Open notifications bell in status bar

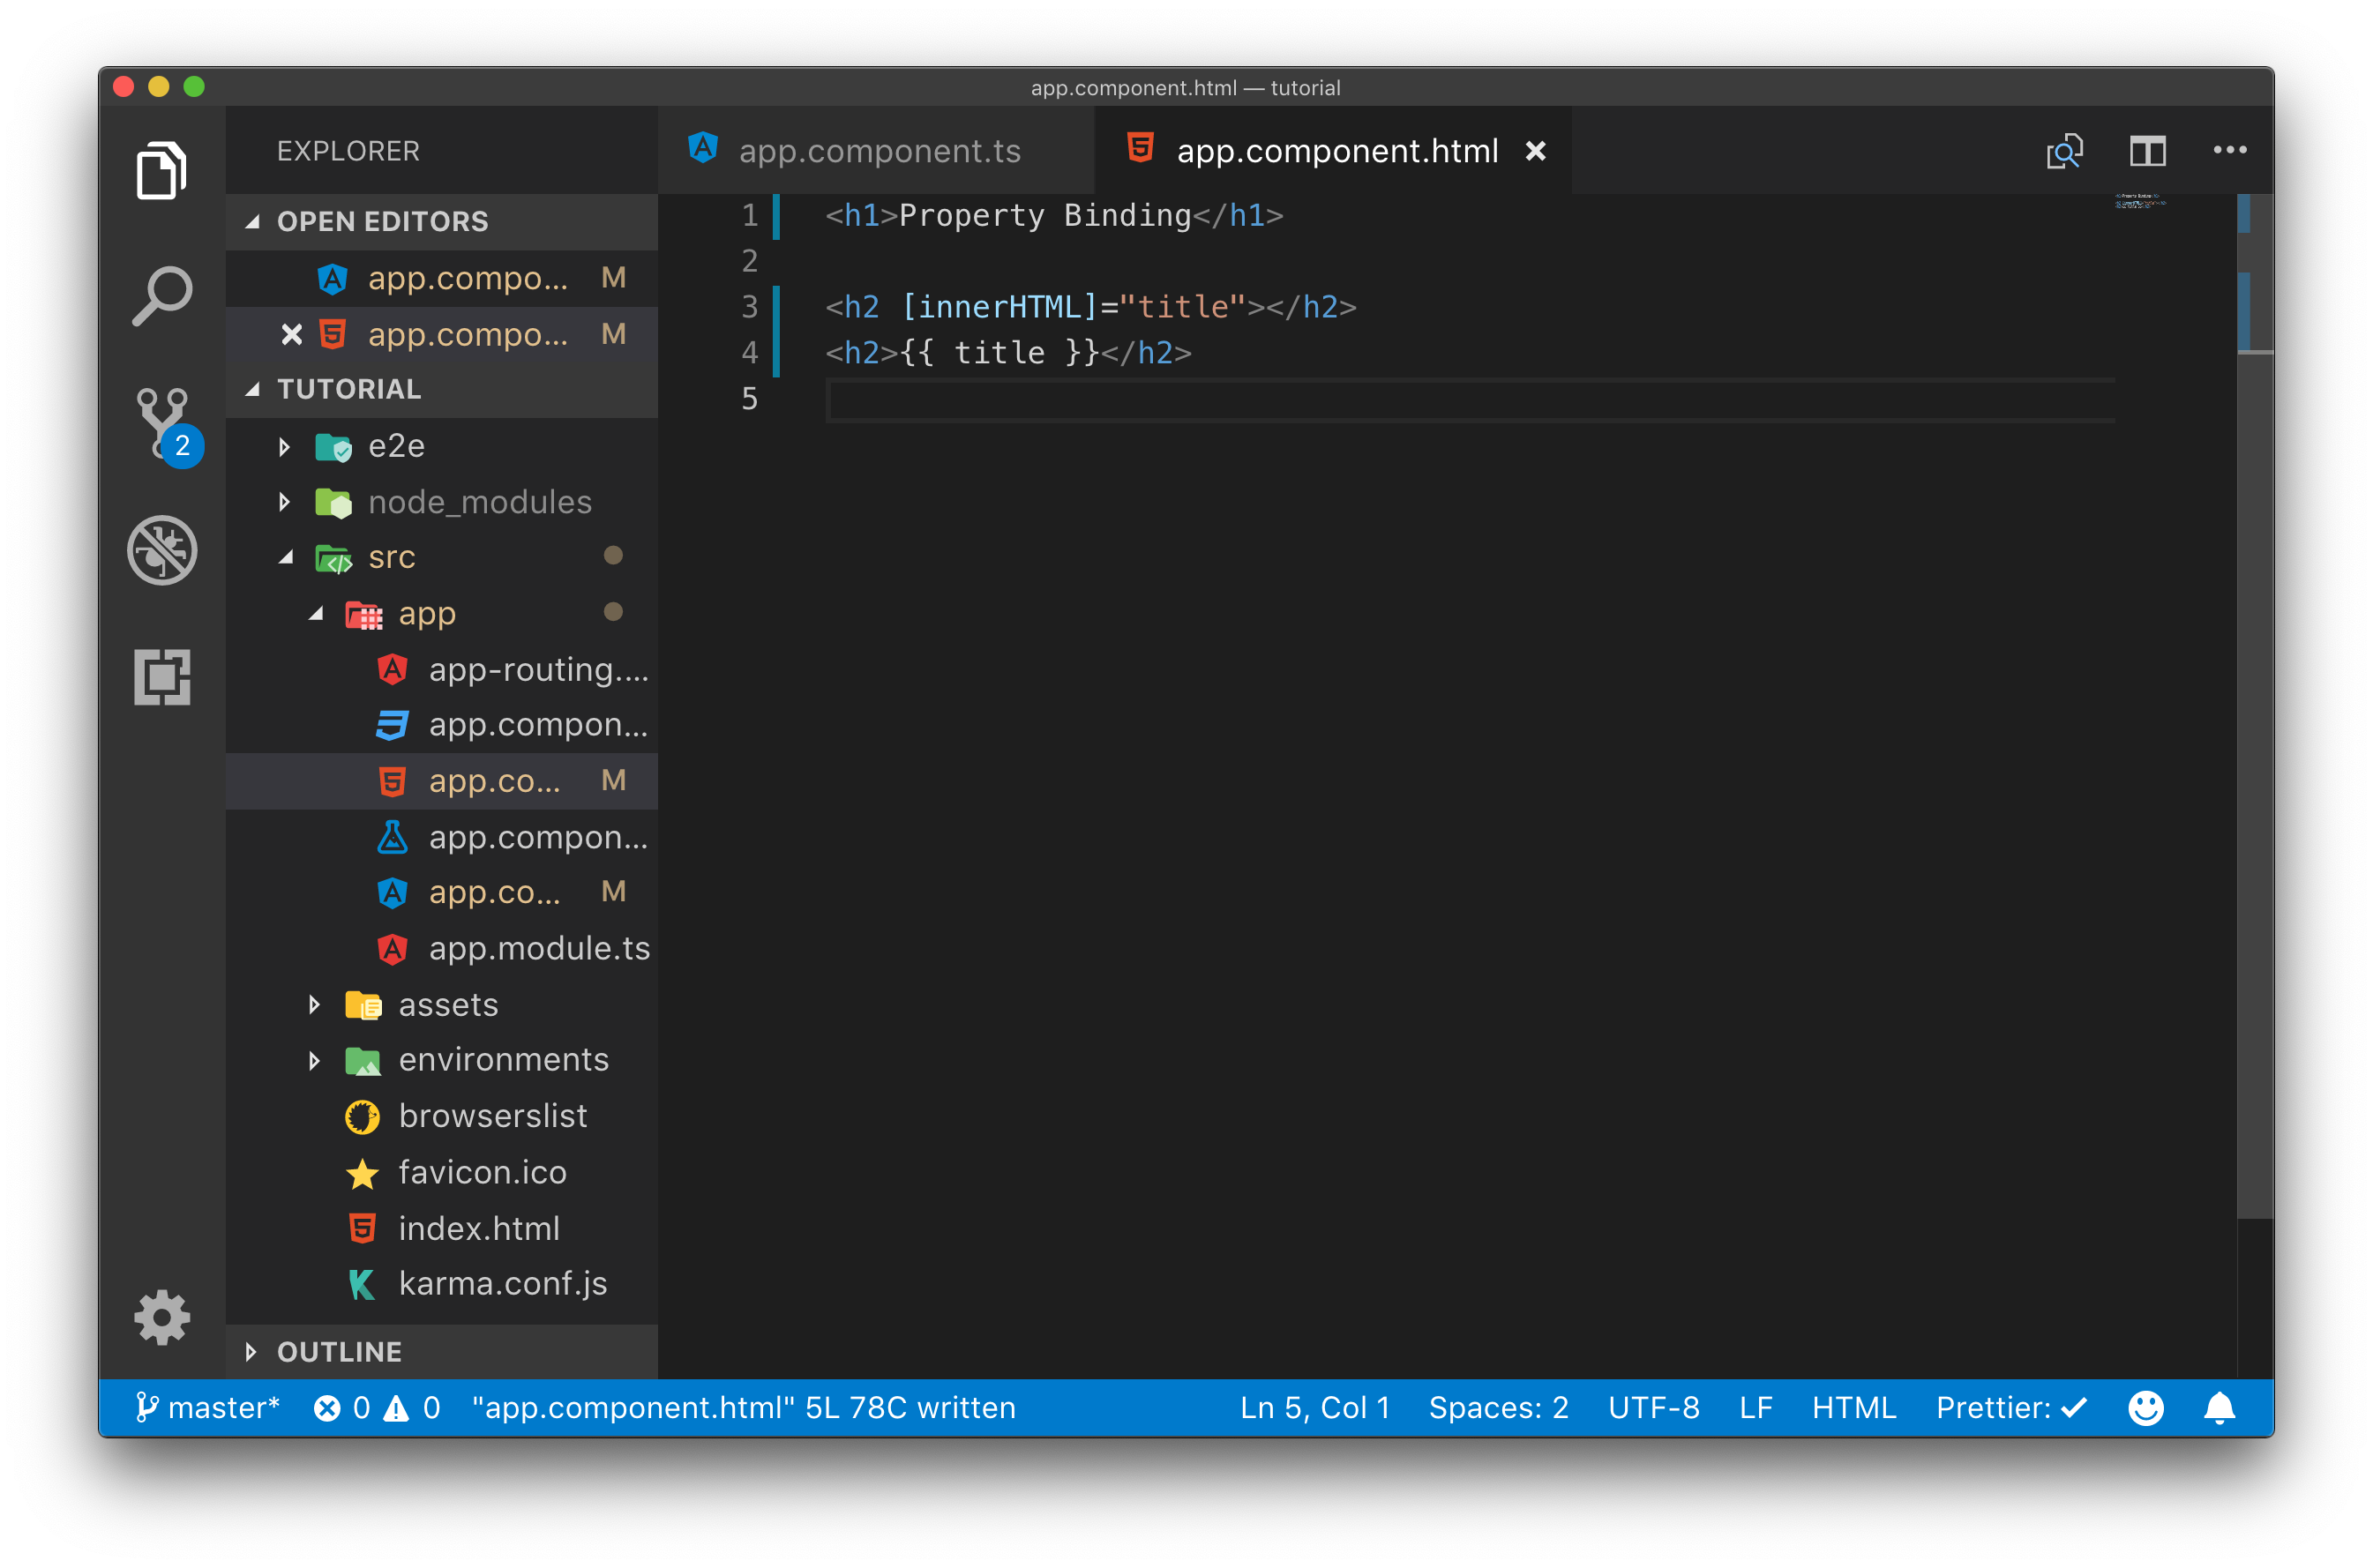click(x=2219, y=1408)
